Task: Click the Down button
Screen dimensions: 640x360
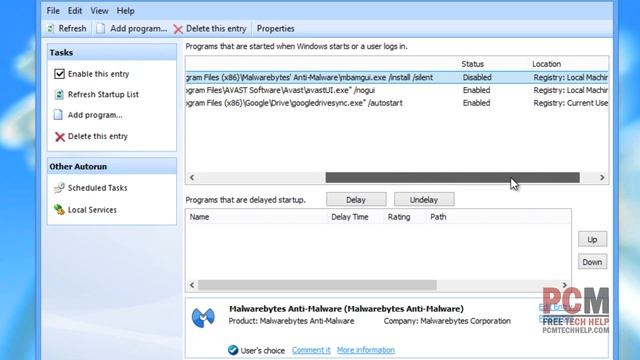Action: tap(592, 262)
